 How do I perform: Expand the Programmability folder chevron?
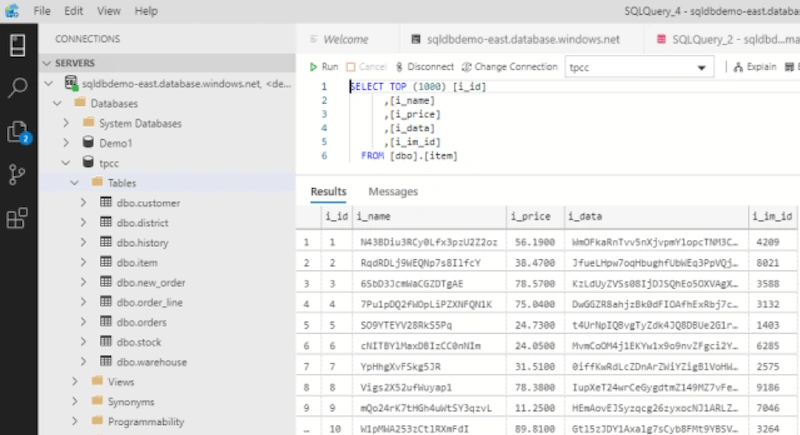(74, 421)
